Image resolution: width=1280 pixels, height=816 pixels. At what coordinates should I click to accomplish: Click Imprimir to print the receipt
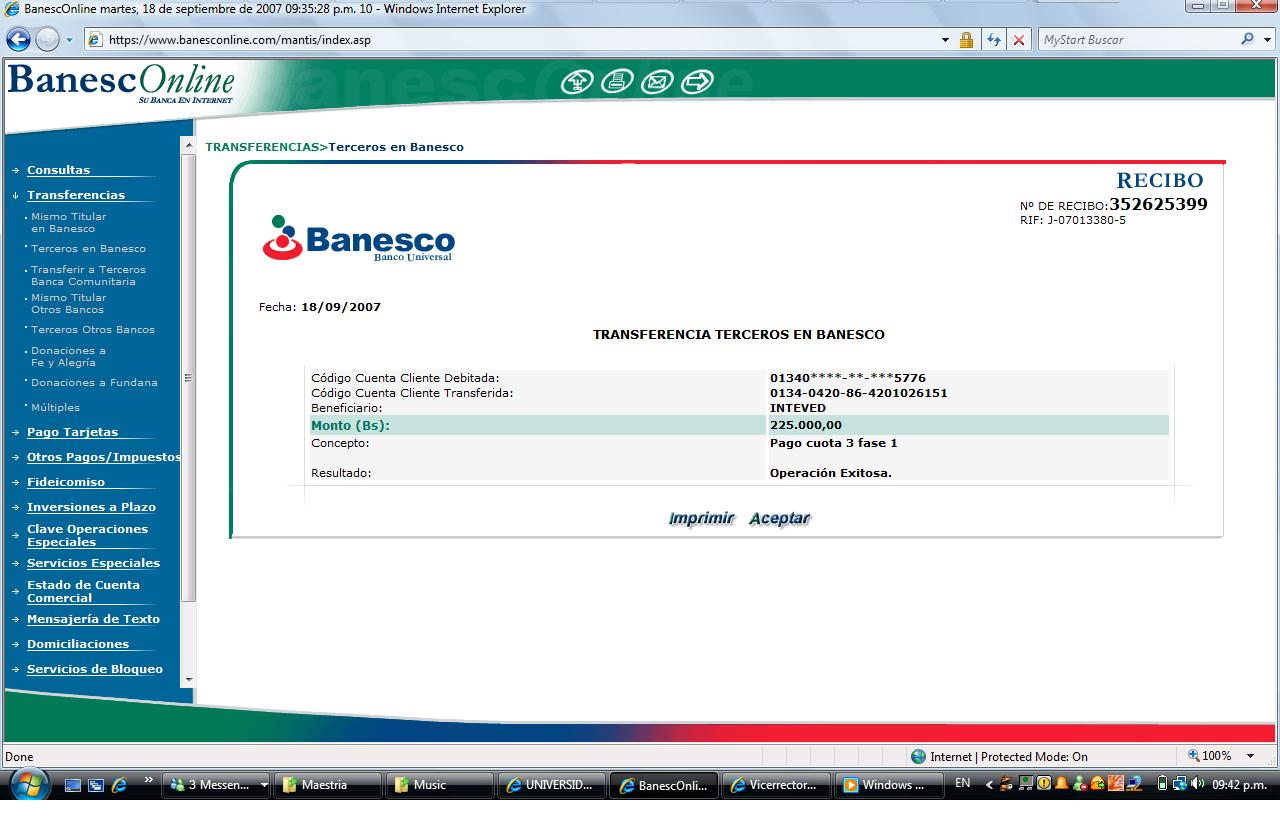[x=702, y=518]
